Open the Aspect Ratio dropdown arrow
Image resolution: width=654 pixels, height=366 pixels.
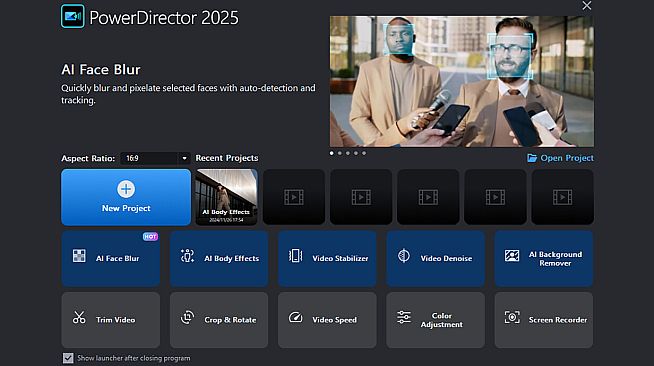(x=184, y=158)
